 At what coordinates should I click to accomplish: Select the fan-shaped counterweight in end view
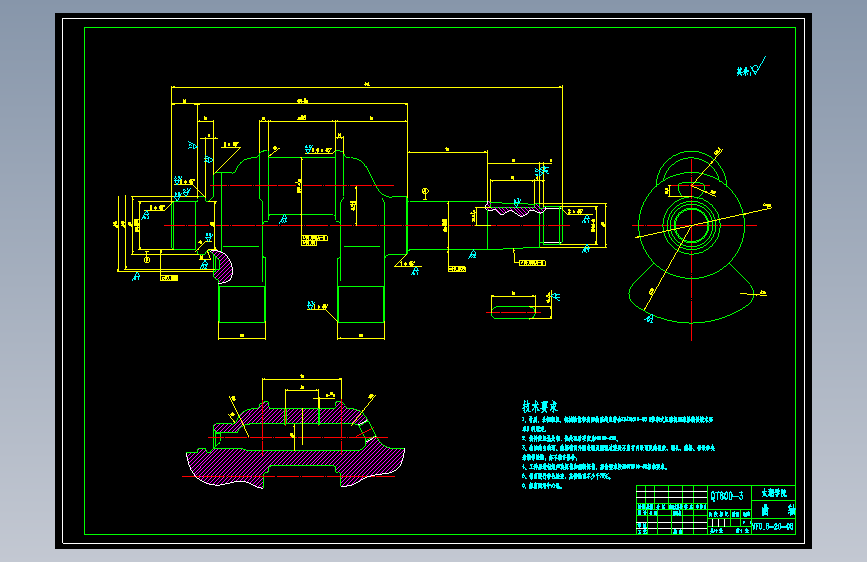coord(691,294)
